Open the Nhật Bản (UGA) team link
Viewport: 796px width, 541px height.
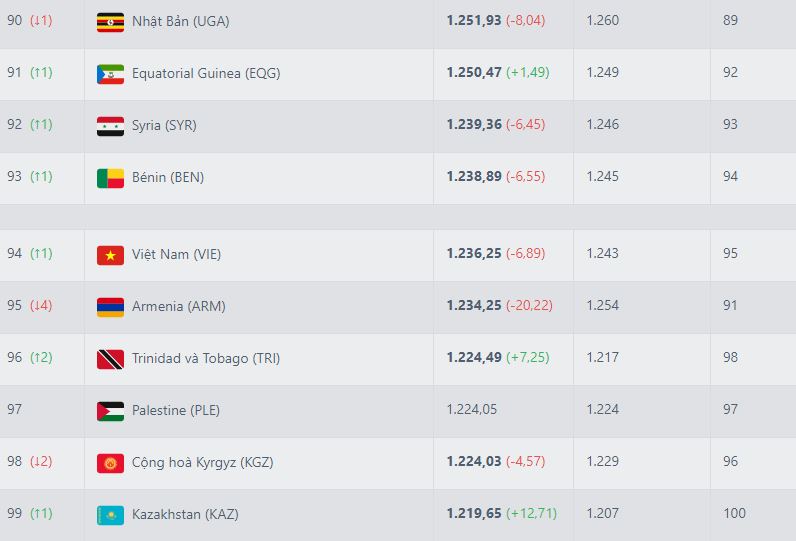tap(180, 21)
